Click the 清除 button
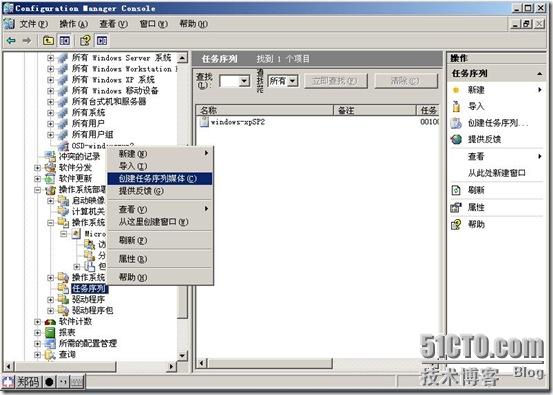The image size is (553, 395). point(406,81)
